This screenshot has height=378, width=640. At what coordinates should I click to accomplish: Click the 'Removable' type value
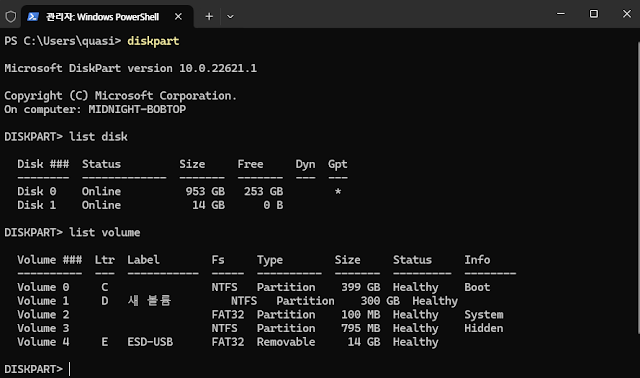pos(286,342)
